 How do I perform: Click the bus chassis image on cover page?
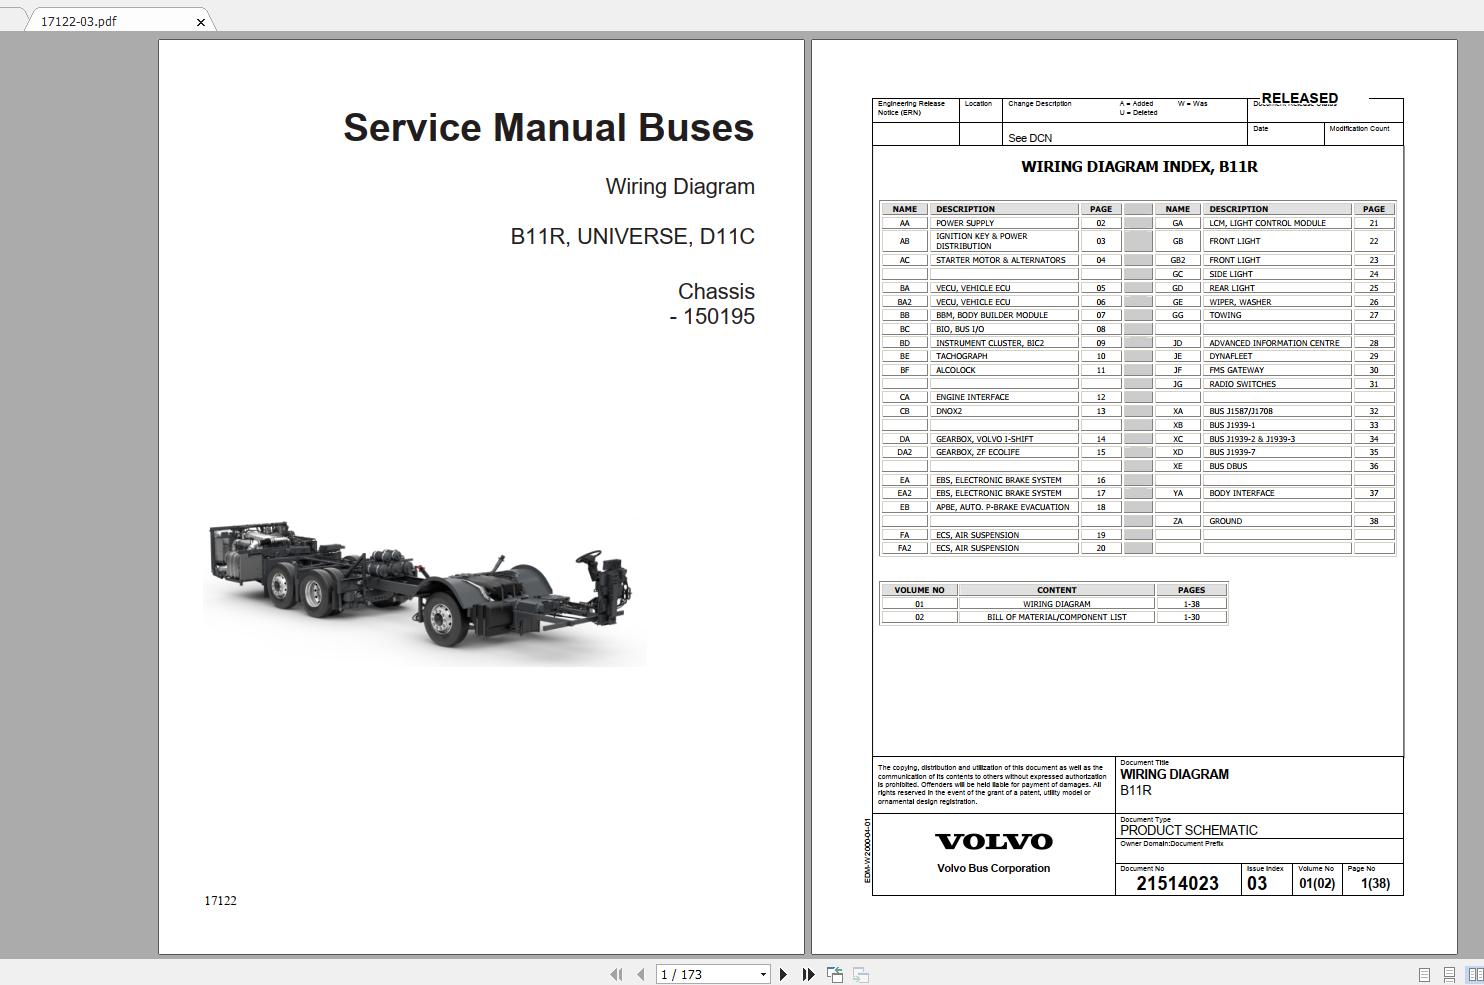pyautogui.click(x=424, y=590)
